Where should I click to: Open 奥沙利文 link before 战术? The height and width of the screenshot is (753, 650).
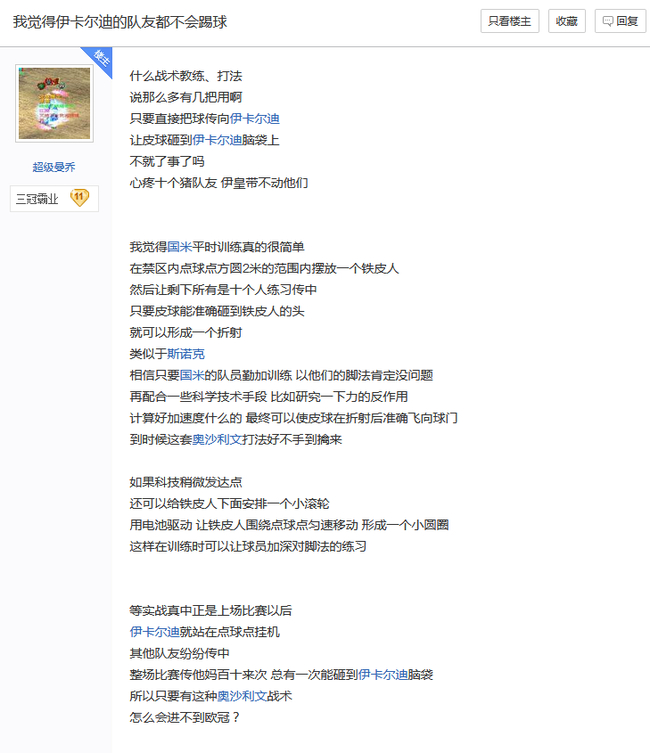[x=242, y=696]
